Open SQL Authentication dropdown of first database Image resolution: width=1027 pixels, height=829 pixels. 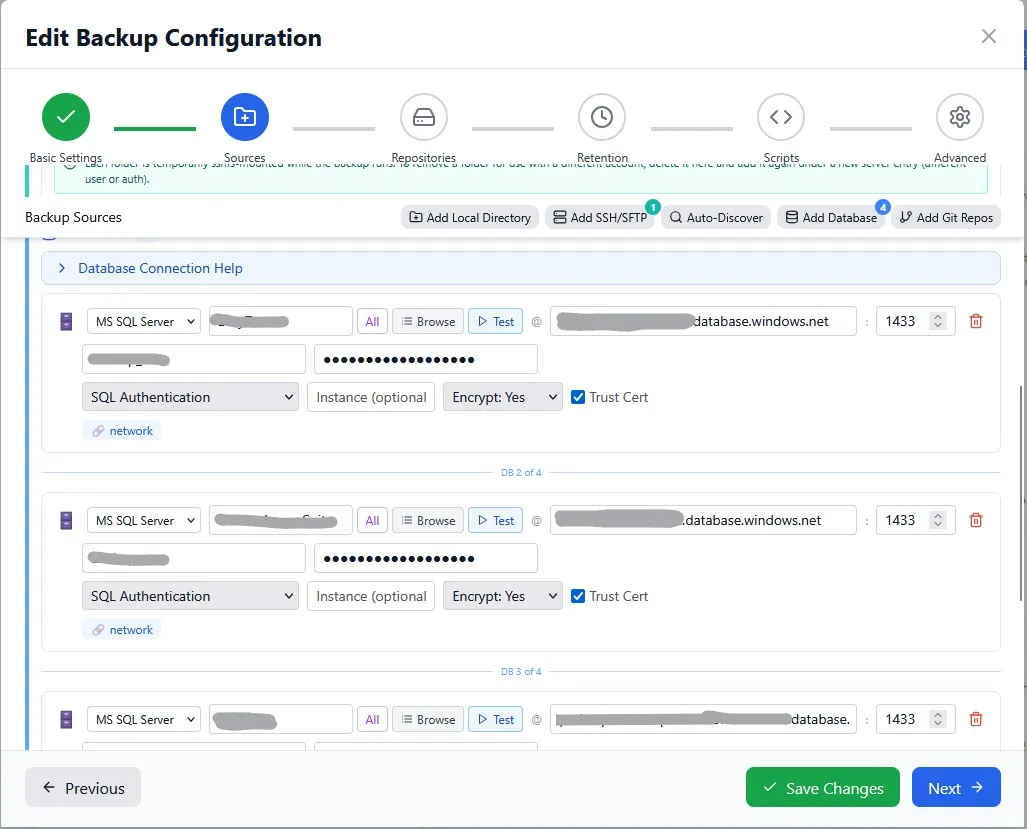click(x=191, y=397)
